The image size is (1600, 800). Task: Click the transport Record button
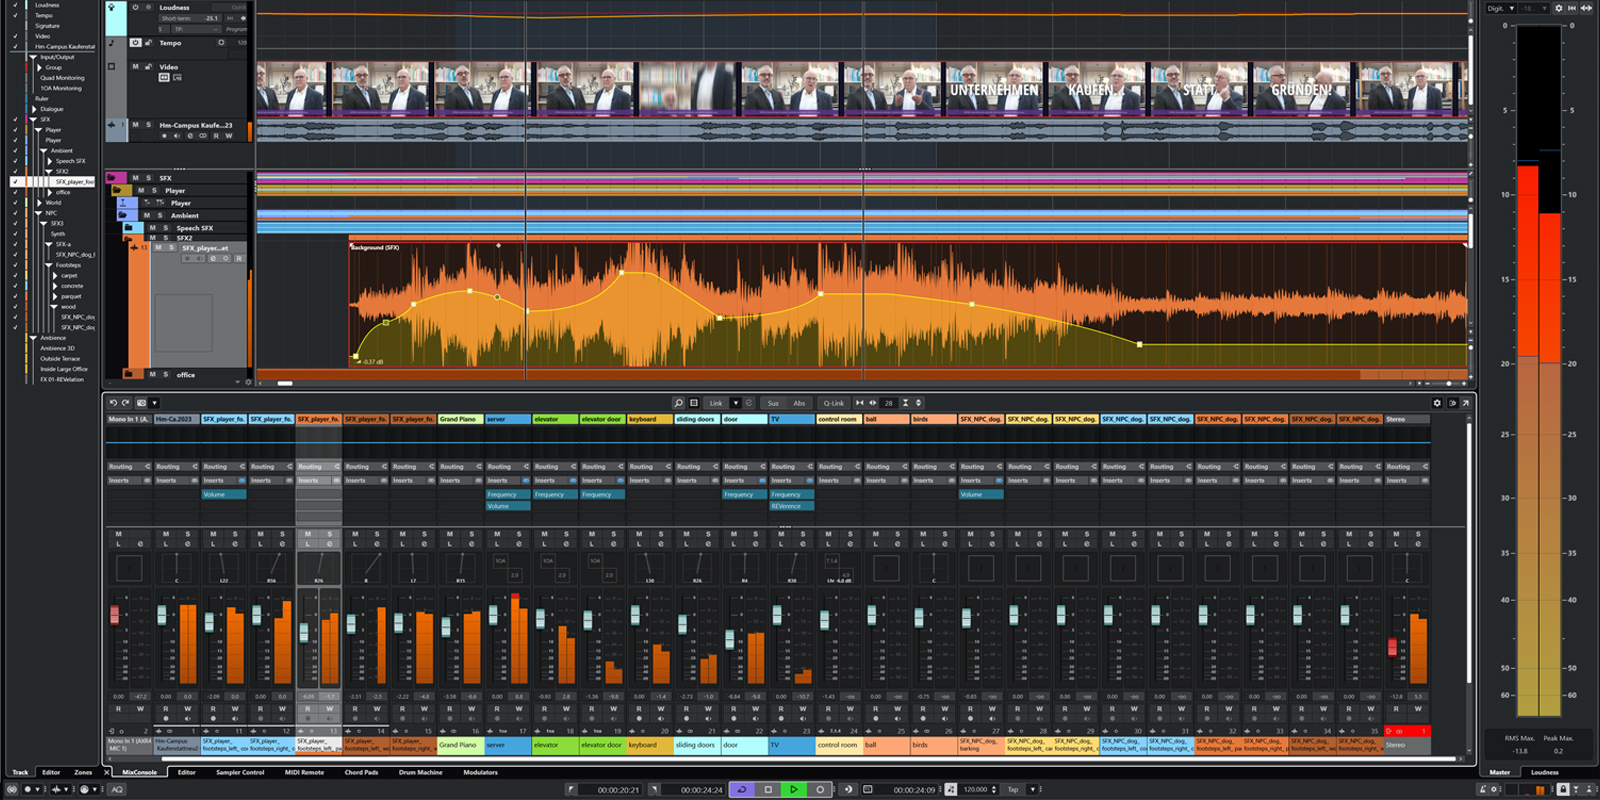[x=820, y=789]
